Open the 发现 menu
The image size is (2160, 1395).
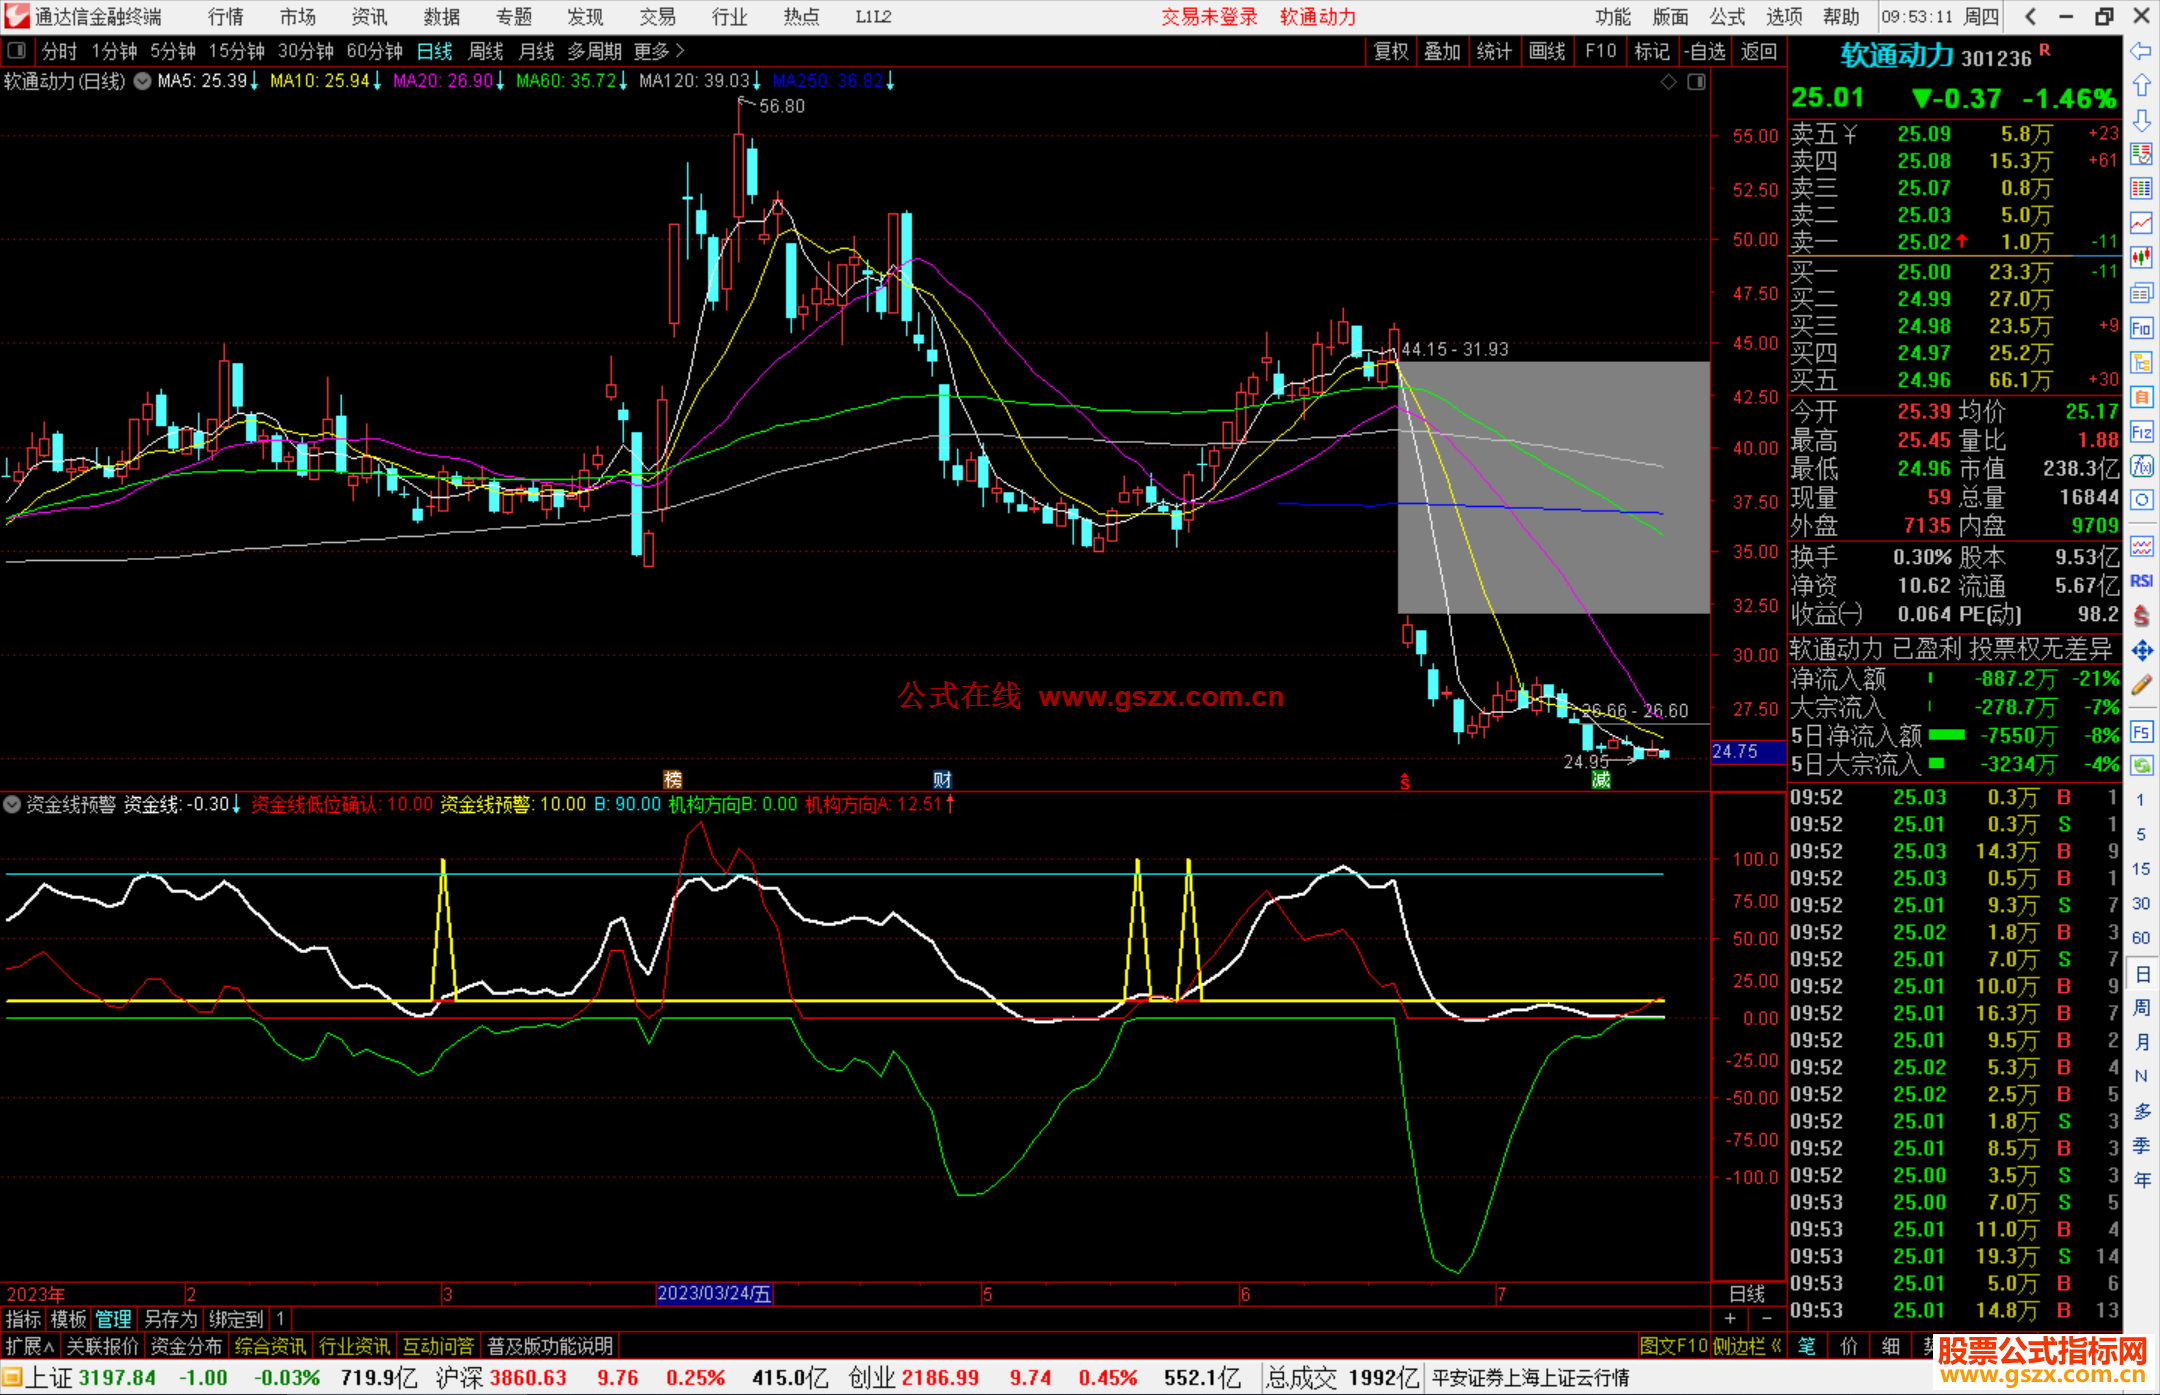coord(586,16)
